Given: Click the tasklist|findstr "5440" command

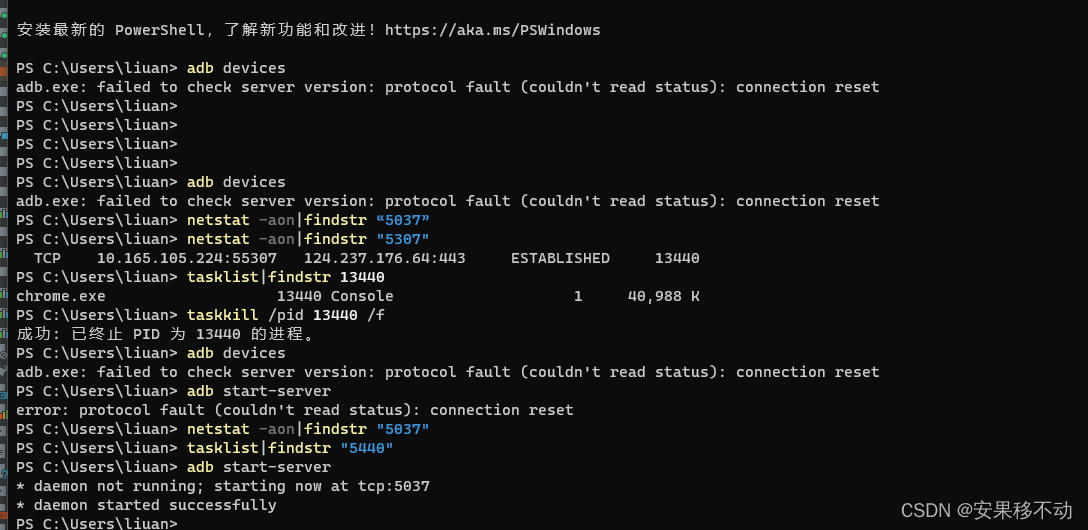Looking at the screenshot, I should coord(290,448).
